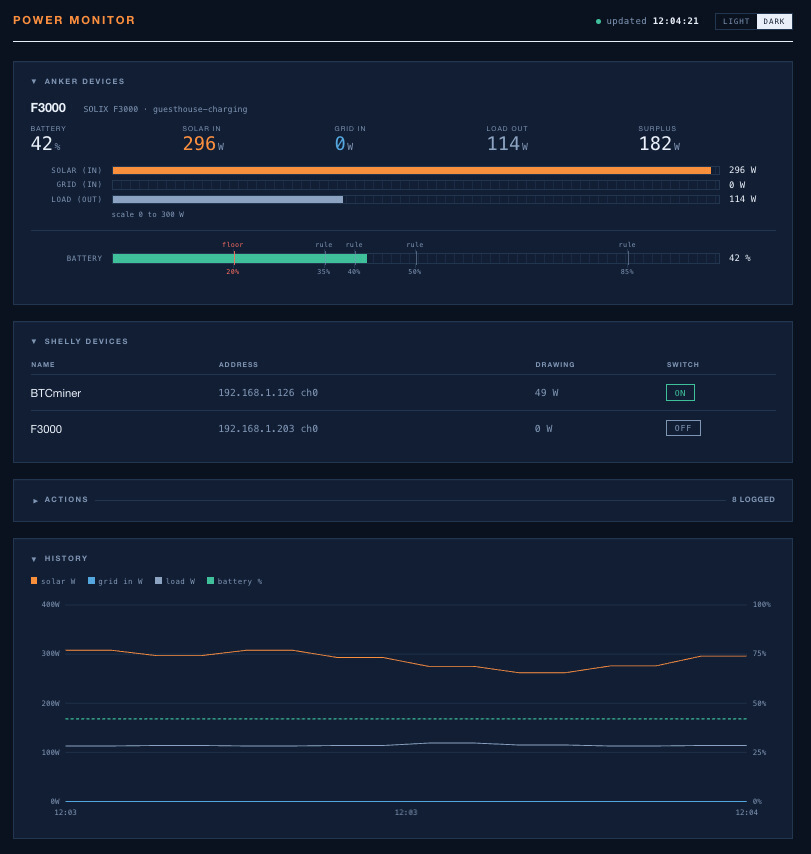Viewport: 811px width, 854px height.
Task: Click the 100% right axis label
Action: [x=761, y=605]
